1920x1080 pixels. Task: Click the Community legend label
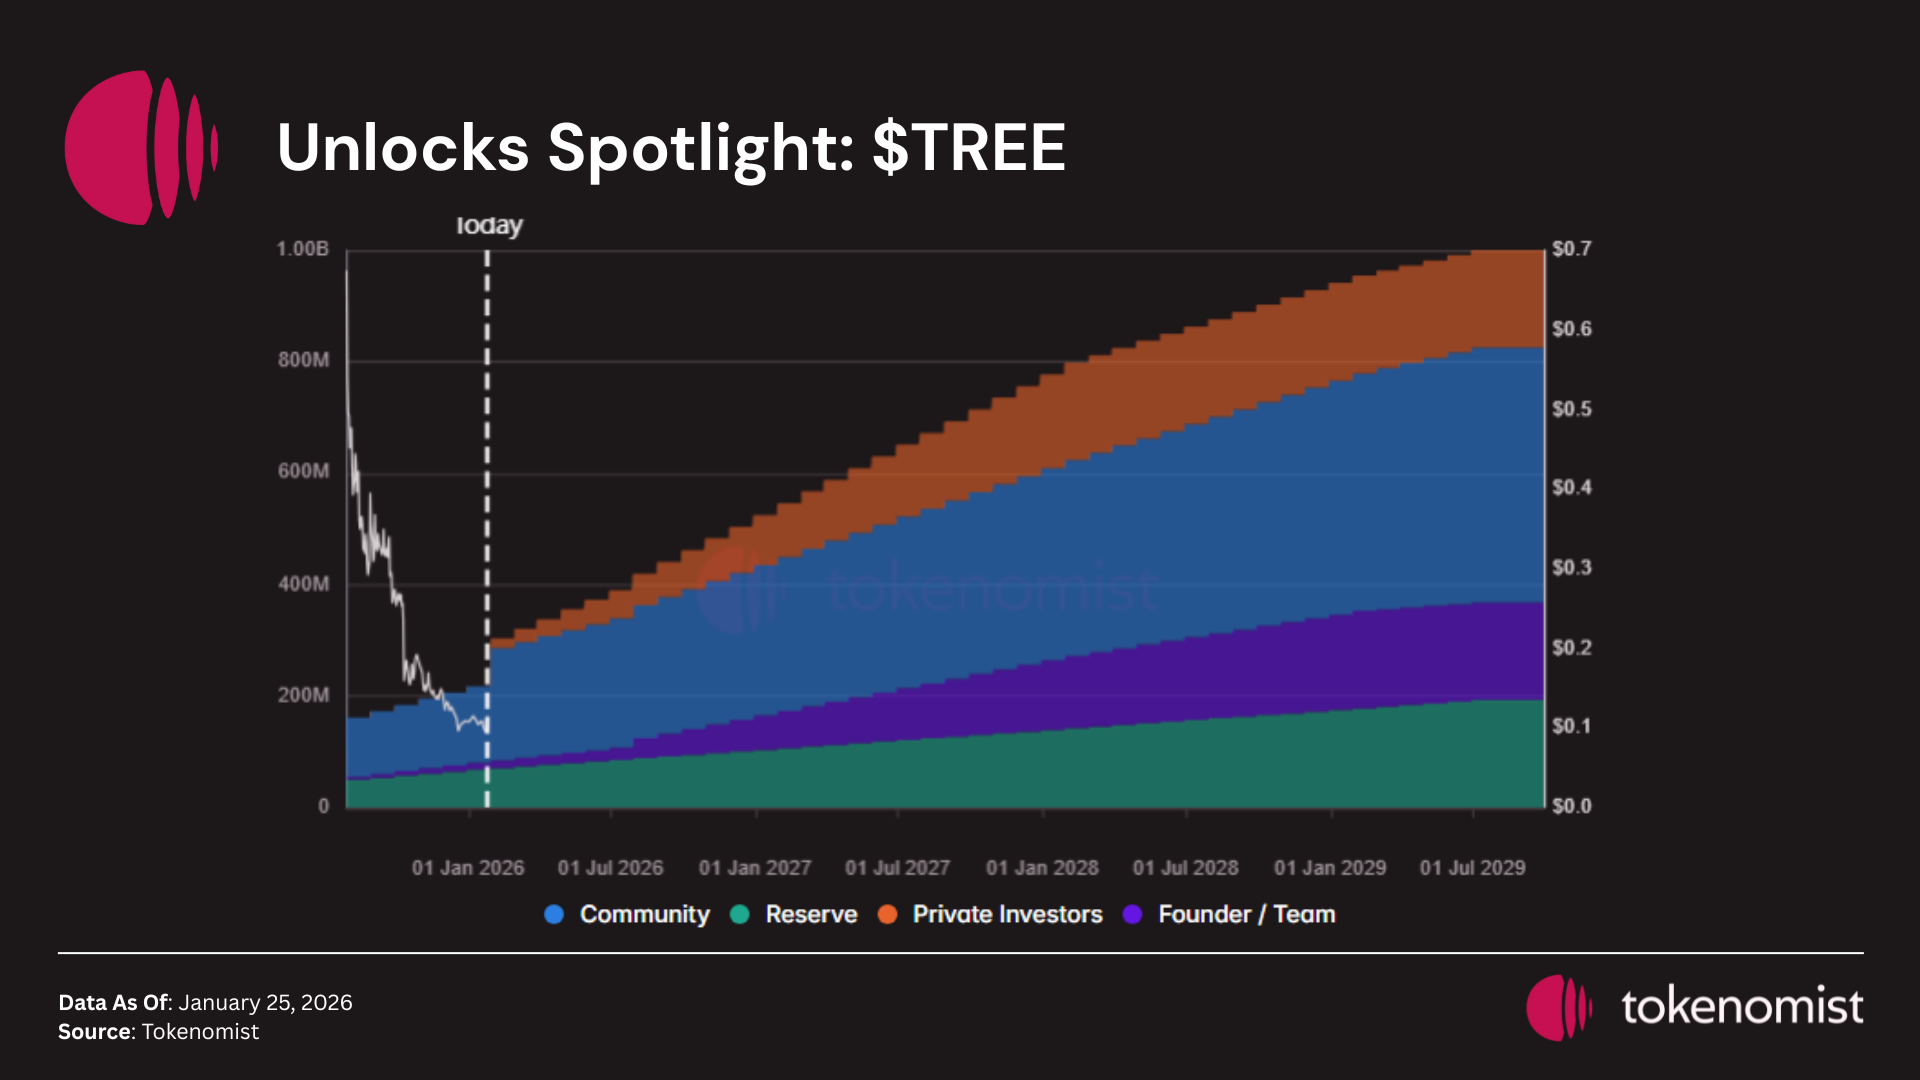click(644, 914)
